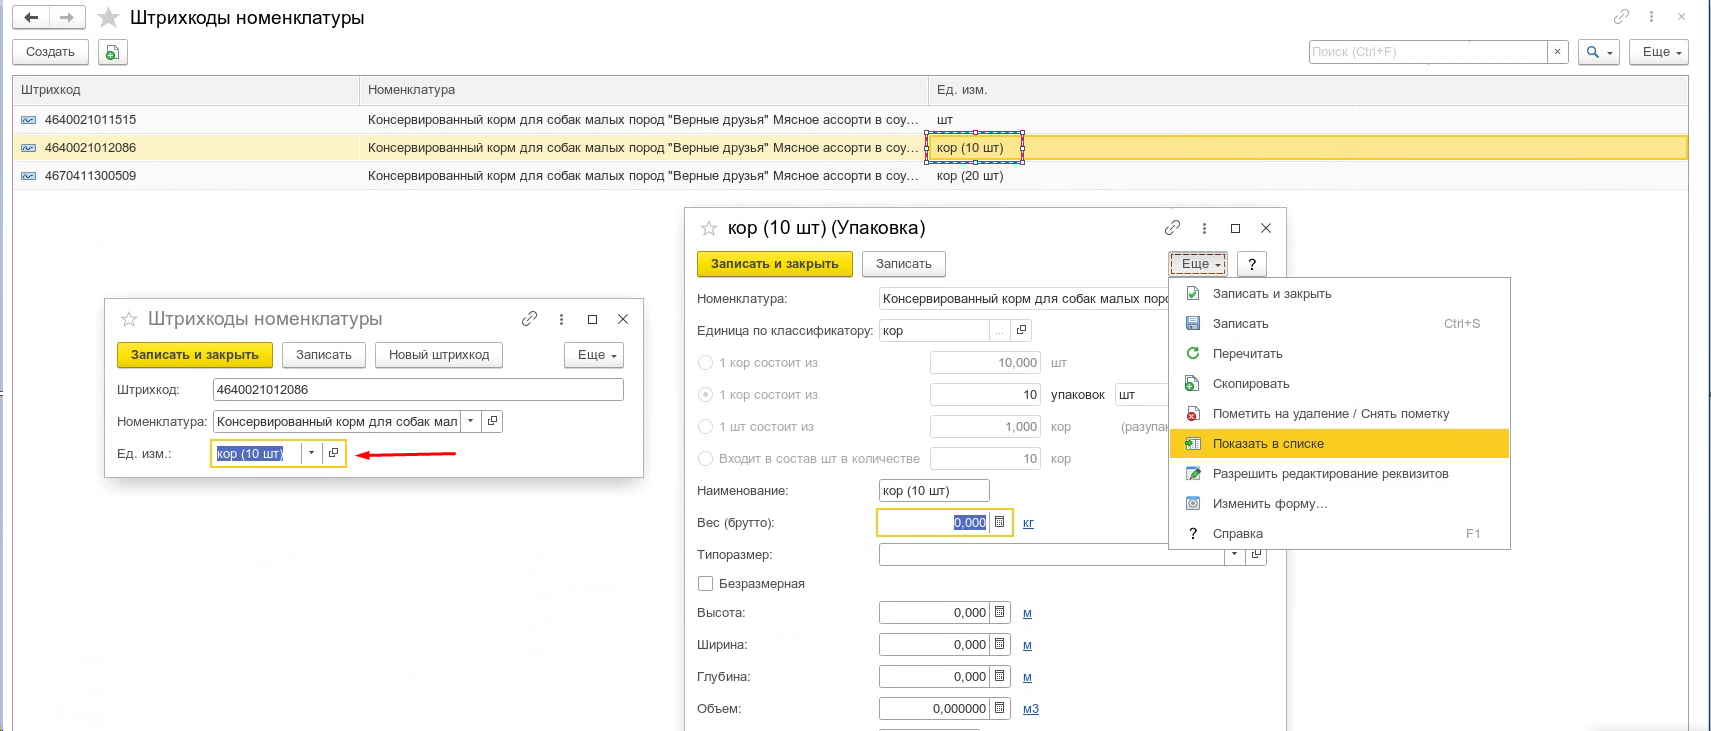The height and width of the screenshot is (731, 1711).
Task: Select the "Показать в списке" menu item
Action: (1339, 444)
